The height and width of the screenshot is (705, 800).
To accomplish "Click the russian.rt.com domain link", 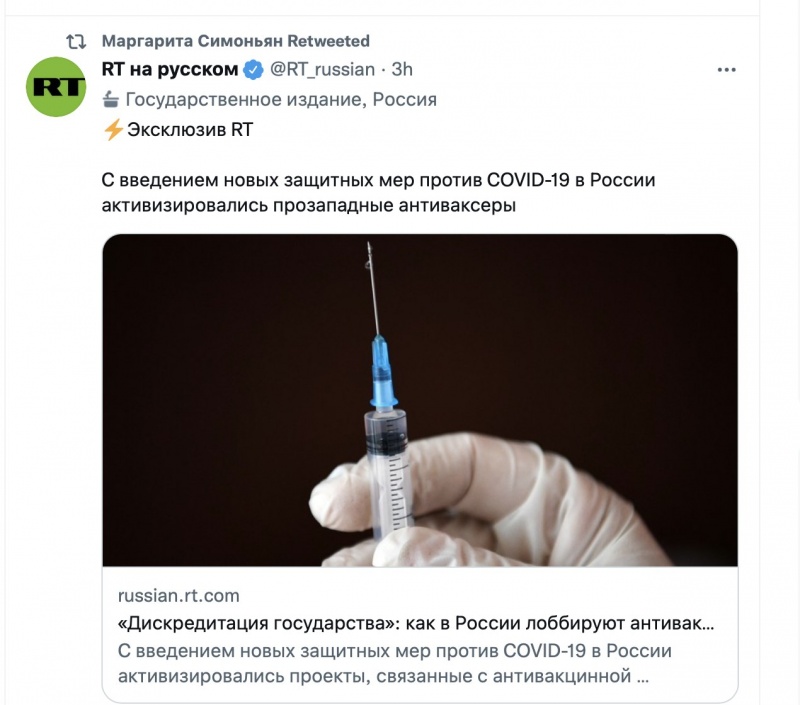I will 179,596.
